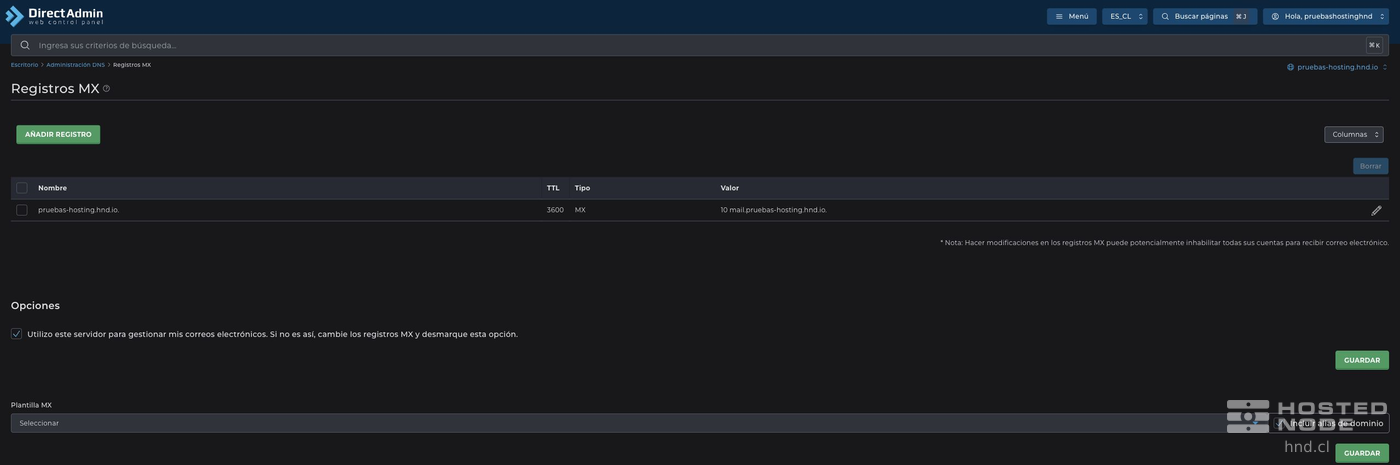Toggle the select-all checkbox in table header
Screen dimensions: 1400x465
pyautogui.click(x=22, y=188)
